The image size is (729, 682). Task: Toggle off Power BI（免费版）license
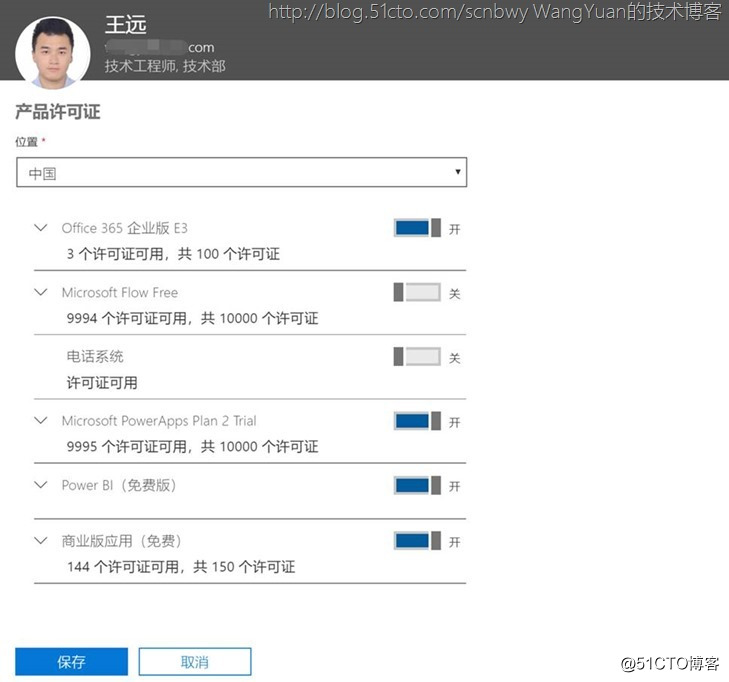pos(417,485)
